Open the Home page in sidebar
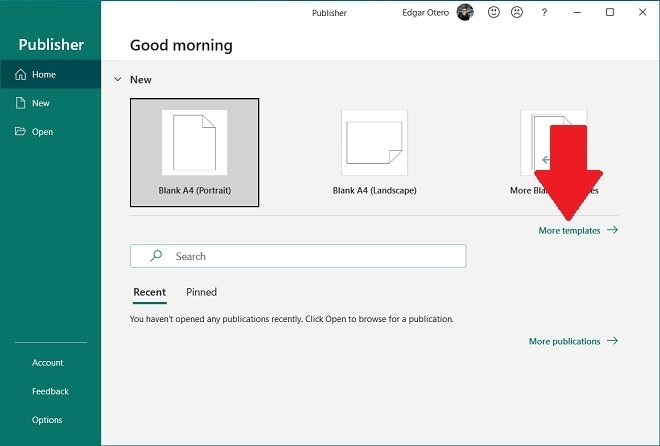 coord(50,74)
